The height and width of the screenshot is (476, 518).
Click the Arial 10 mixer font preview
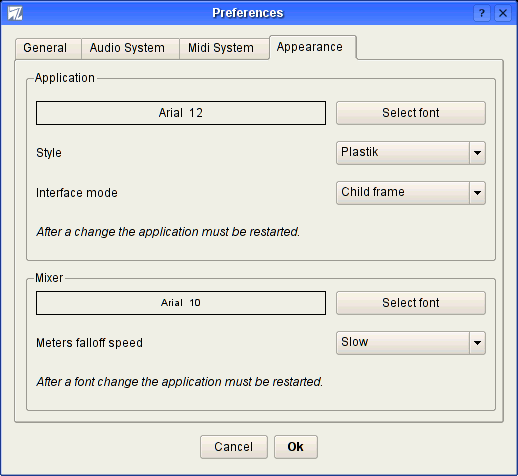tap(181, 303)
